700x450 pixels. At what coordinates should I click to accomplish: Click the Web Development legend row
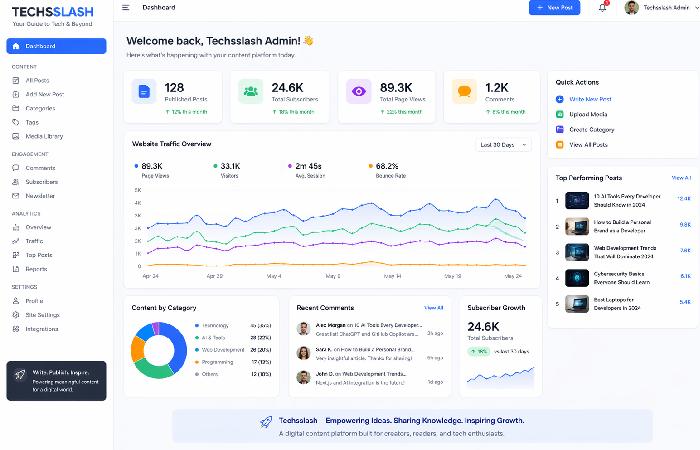(x=233, y=350)
